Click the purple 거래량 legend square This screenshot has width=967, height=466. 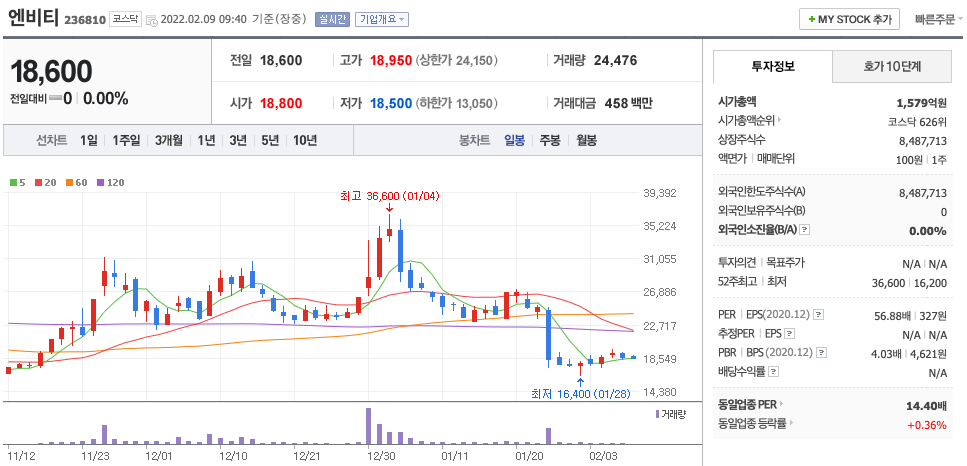pos(657,414)
